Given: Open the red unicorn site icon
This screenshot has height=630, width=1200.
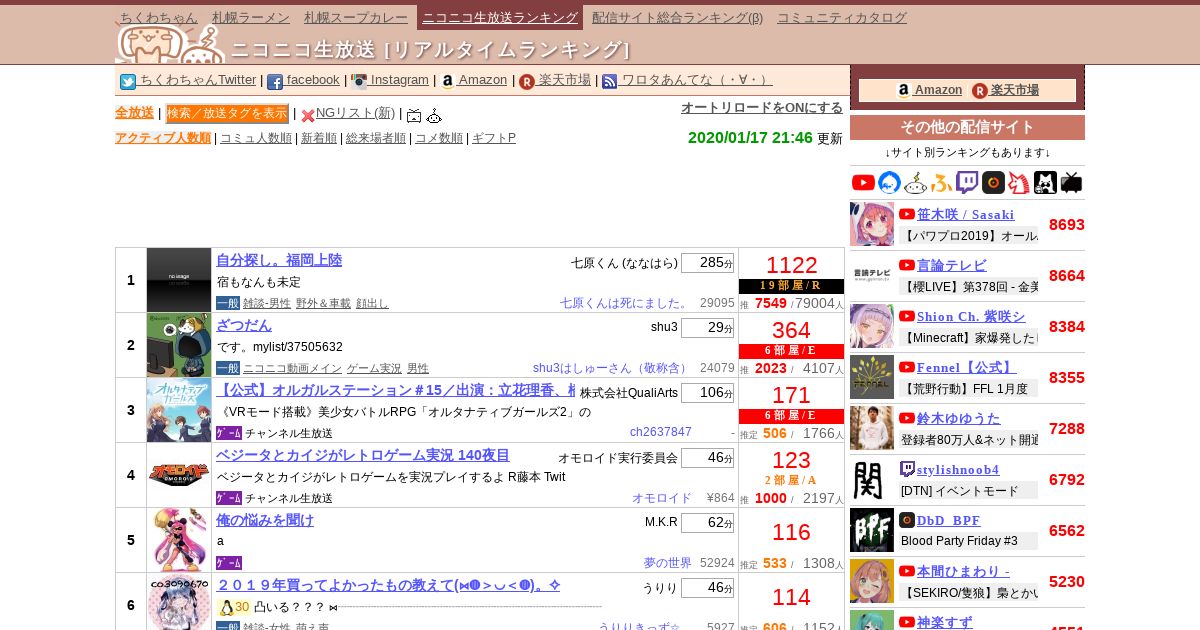Looking at the screenshot, I should pos(1019,182).
